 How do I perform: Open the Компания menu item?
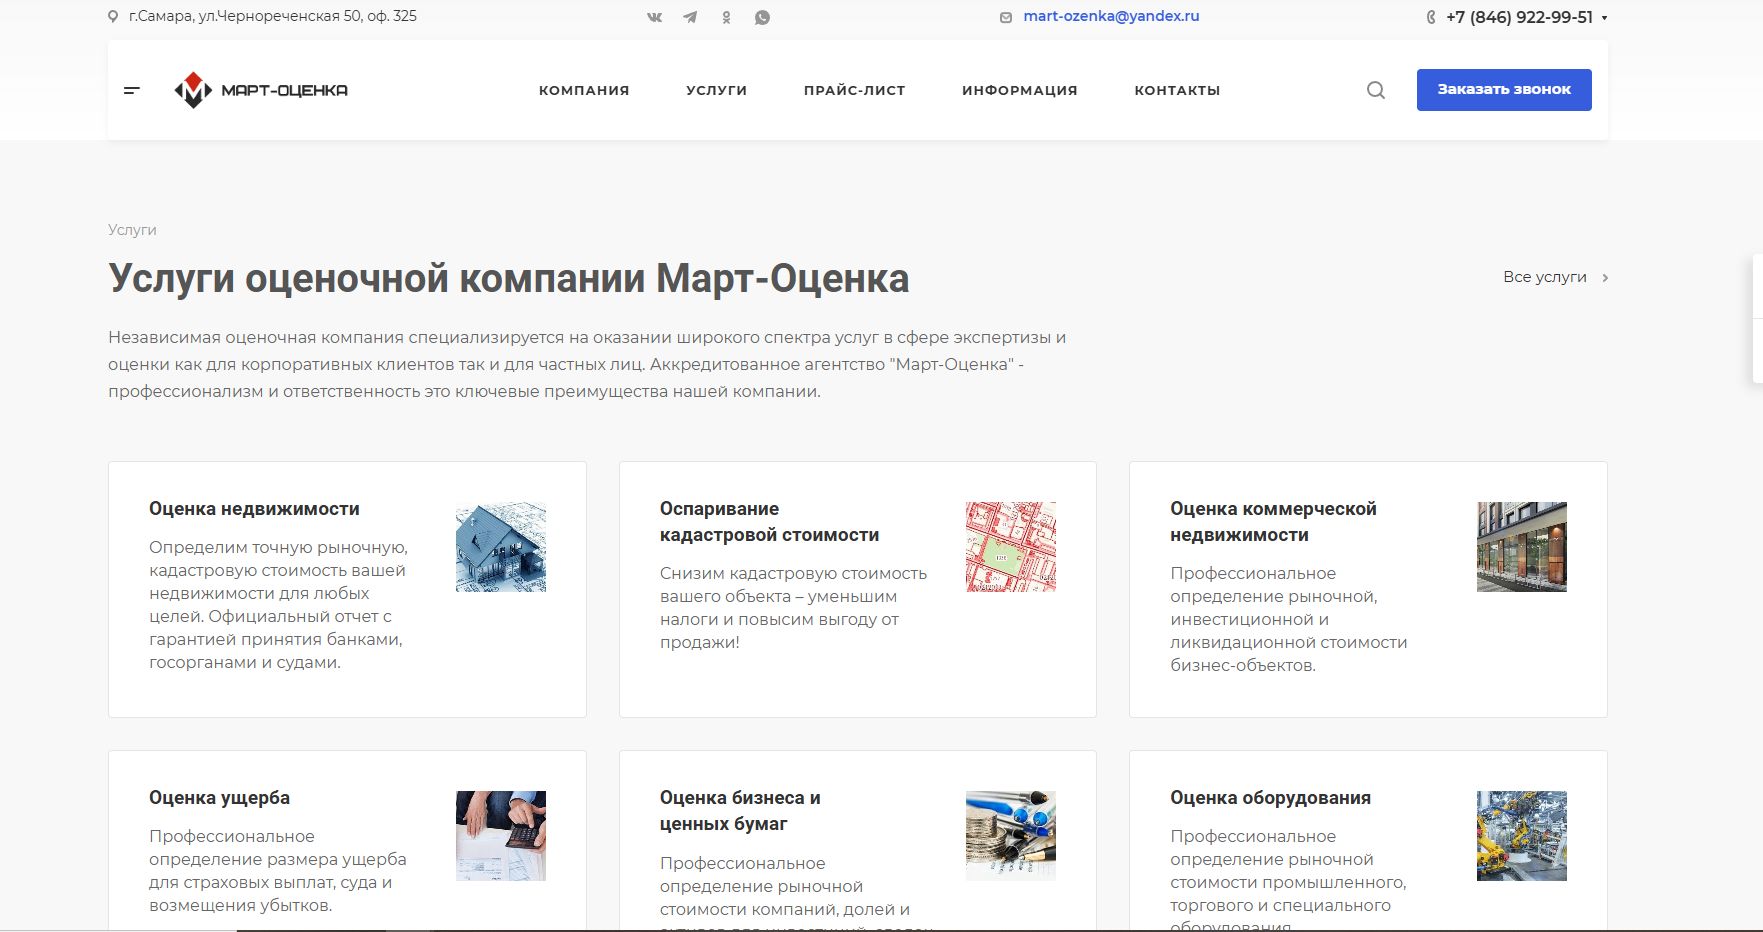(584, 90)
